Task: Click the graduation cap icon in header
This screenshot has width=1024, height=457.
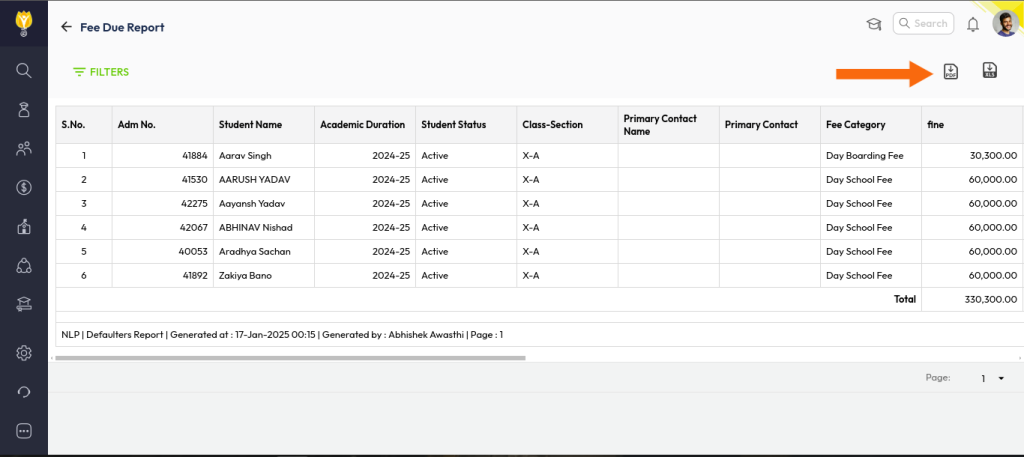Action: coord(873,24)
